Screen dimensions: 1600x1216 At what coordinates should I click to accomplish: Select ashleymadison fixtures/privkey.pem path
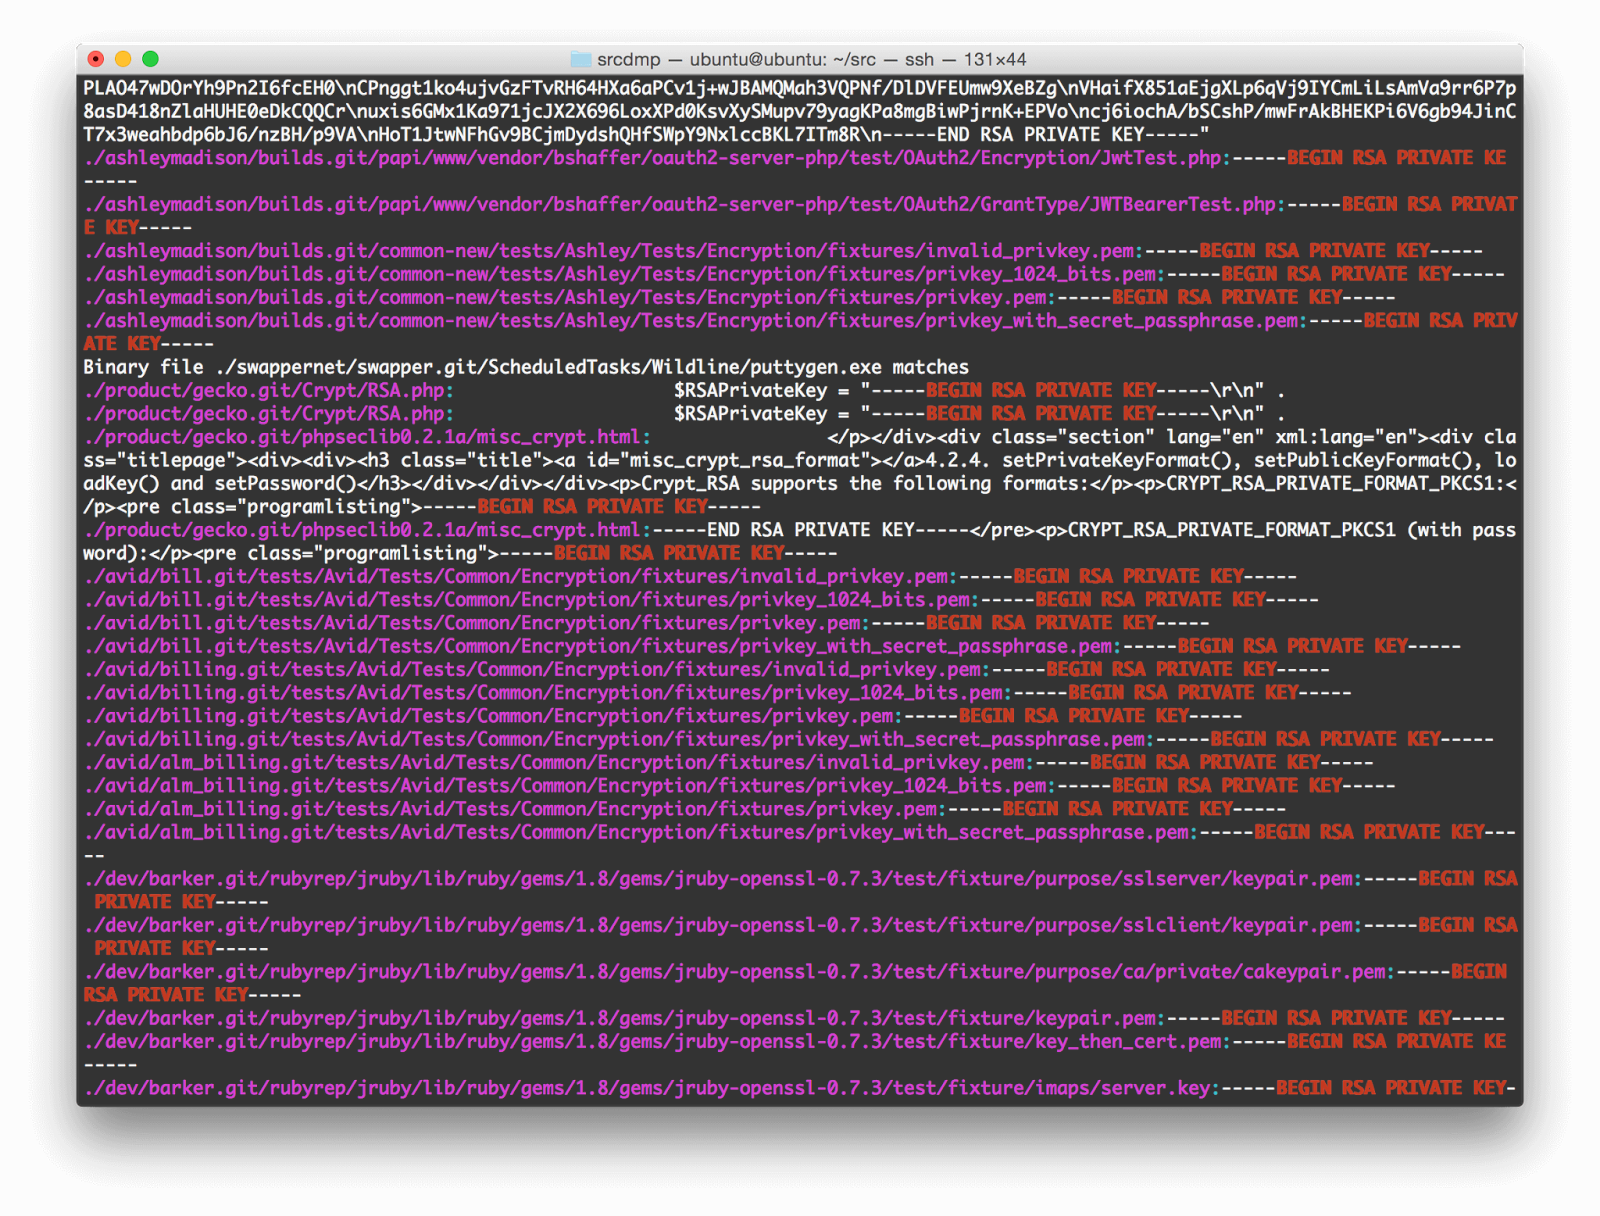click(x=565, y=297)
